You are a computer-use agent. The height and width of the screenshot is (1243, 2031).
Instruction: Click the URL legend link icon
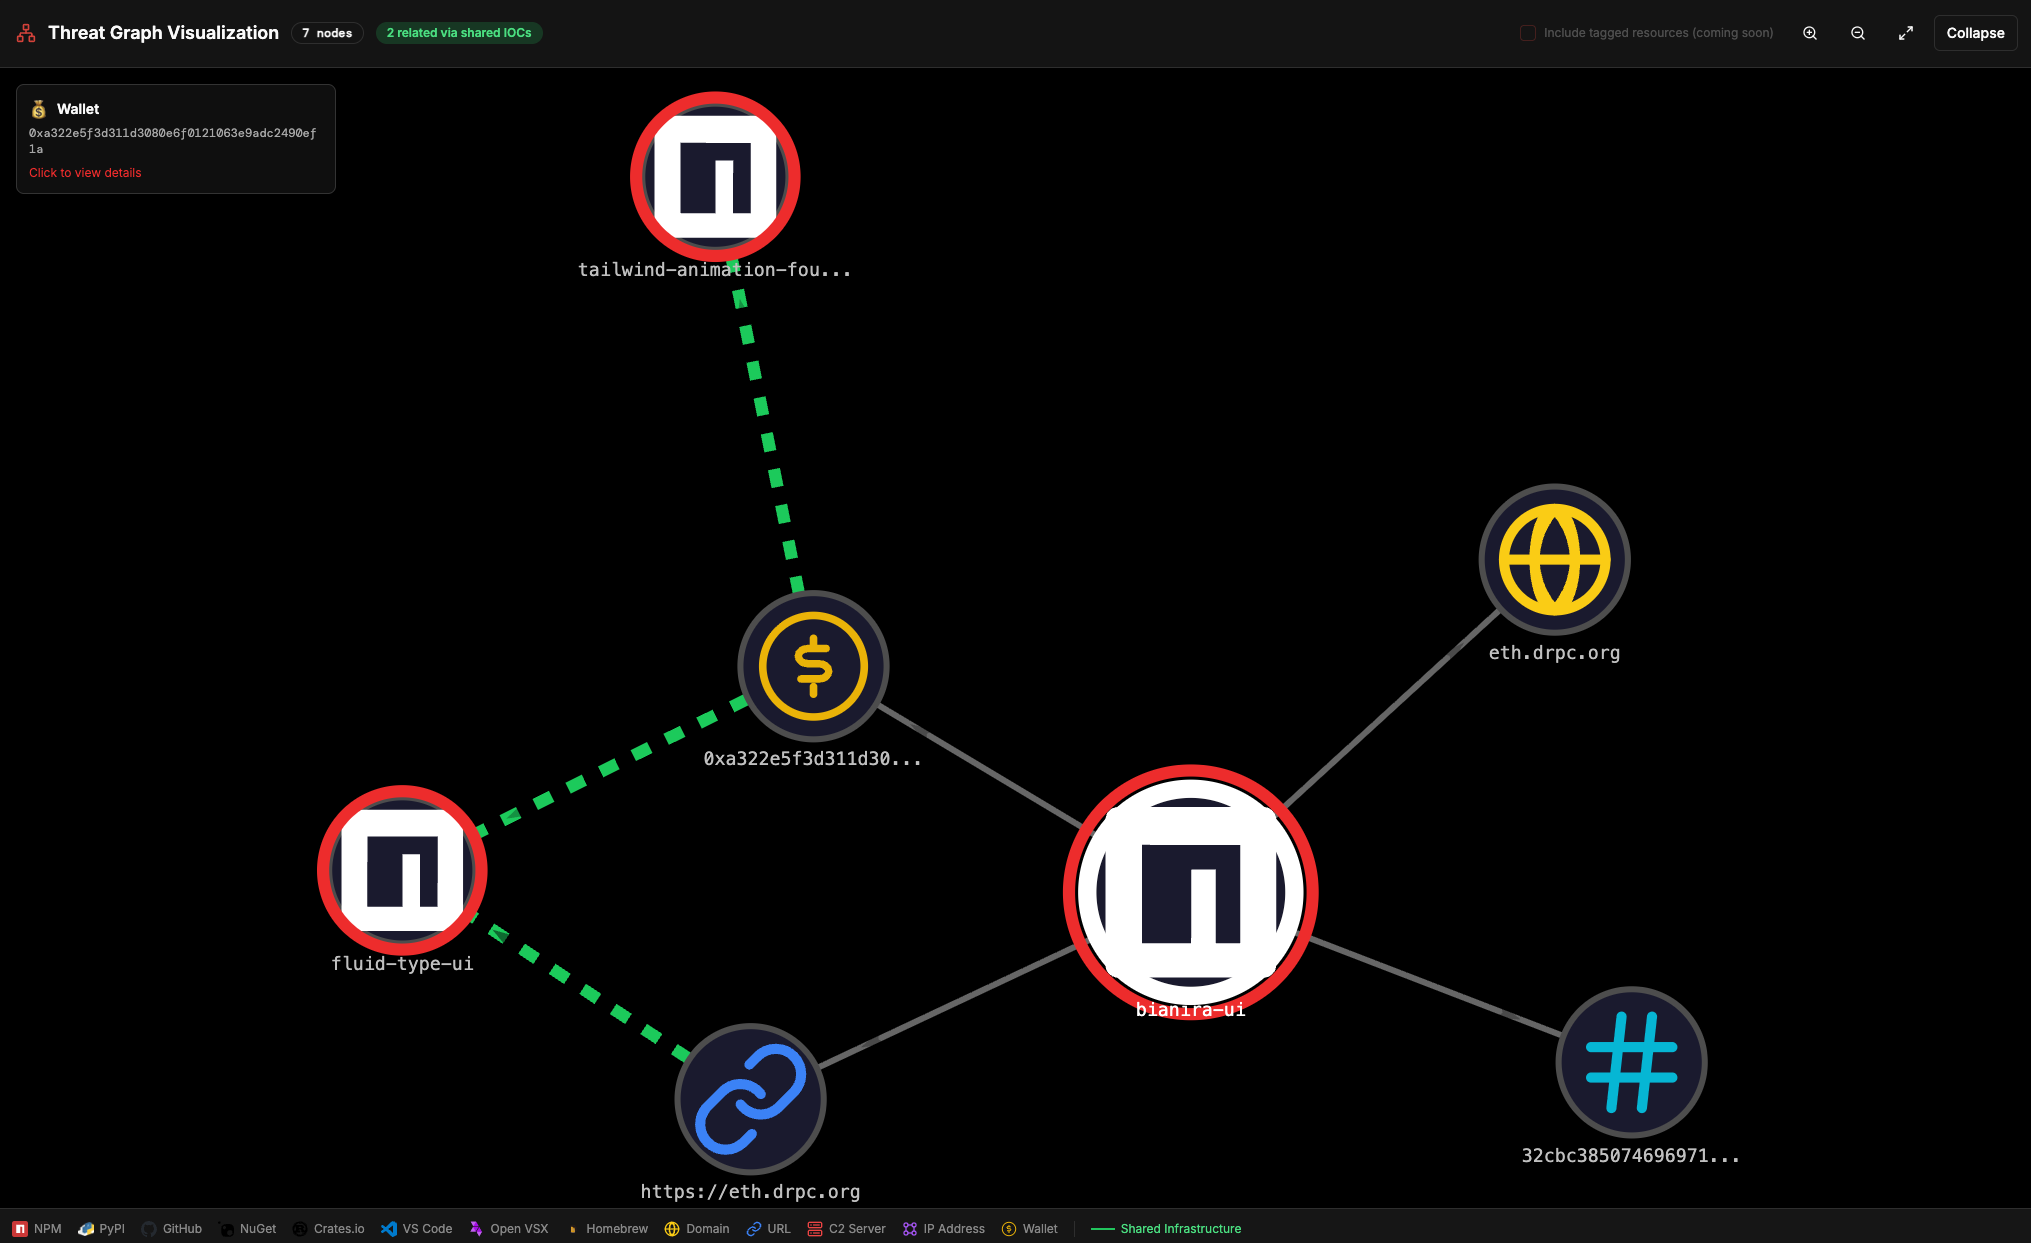pyautogui.click(x=754, y=1229)
